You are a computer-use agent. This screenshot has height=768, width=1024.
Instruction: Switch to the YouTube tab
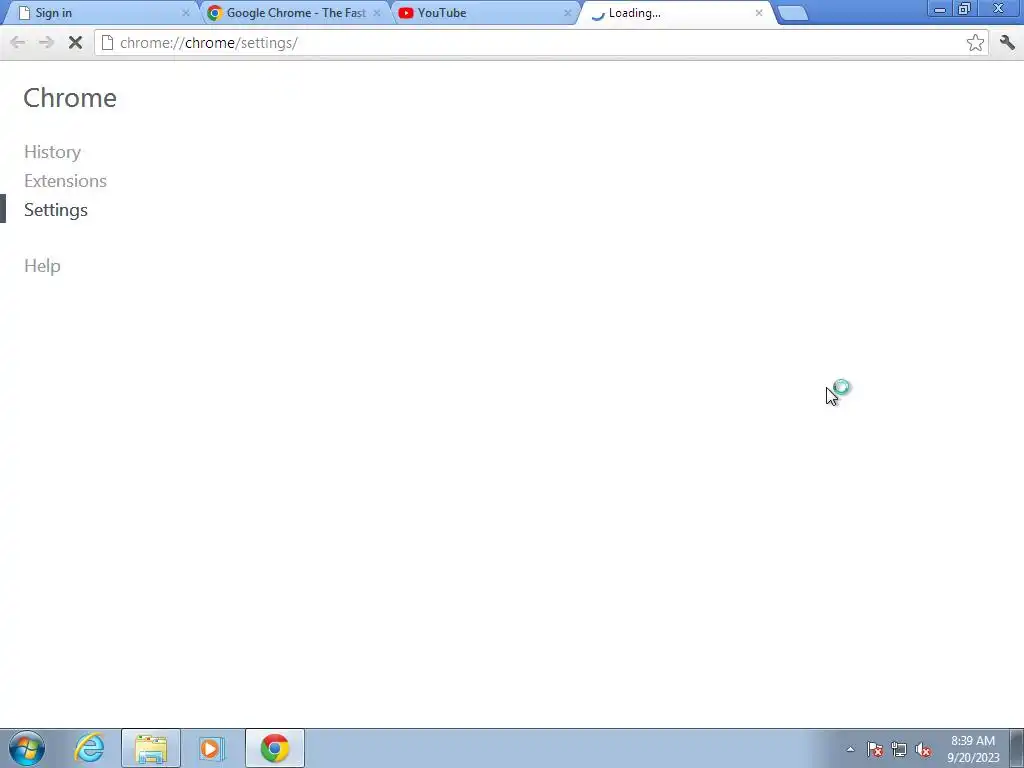pyautogui.click(x=483, y=12)
